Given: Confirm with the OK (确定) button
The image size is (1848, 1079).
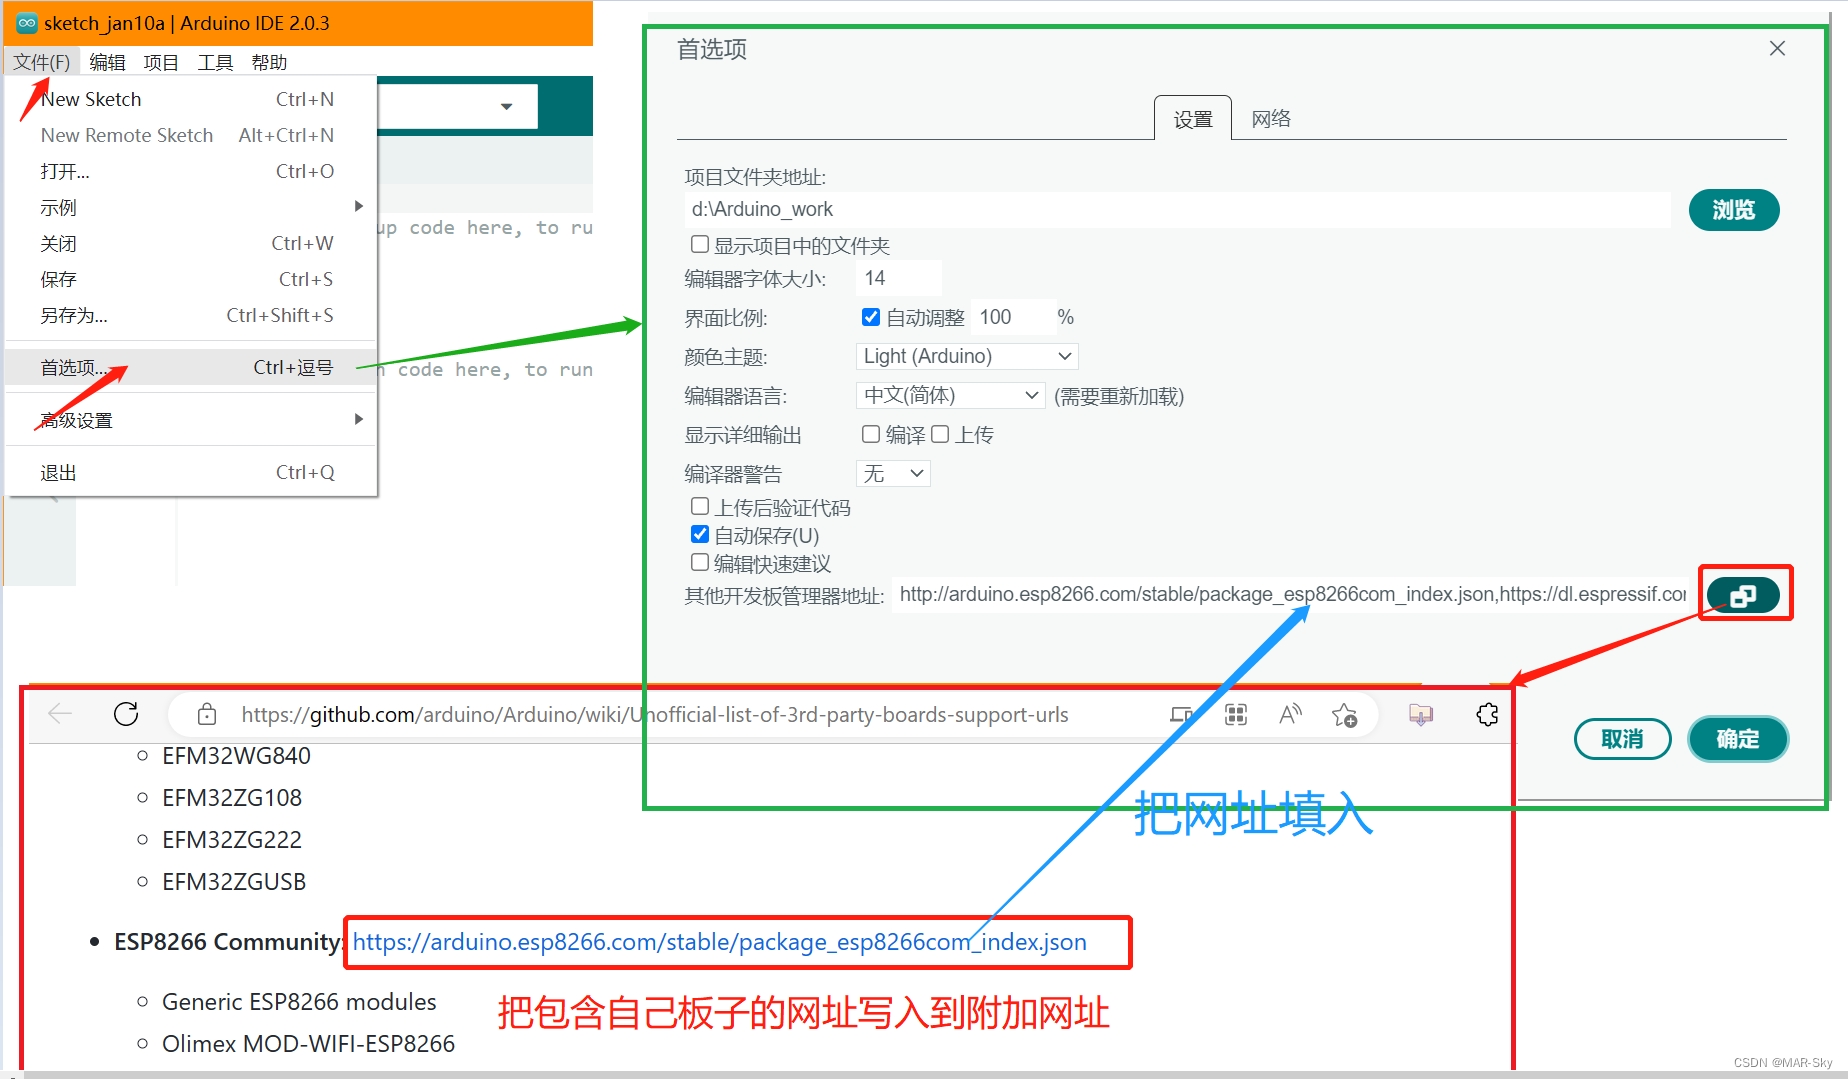Looking at the screenshot, I should click(x=1738, y=739).
